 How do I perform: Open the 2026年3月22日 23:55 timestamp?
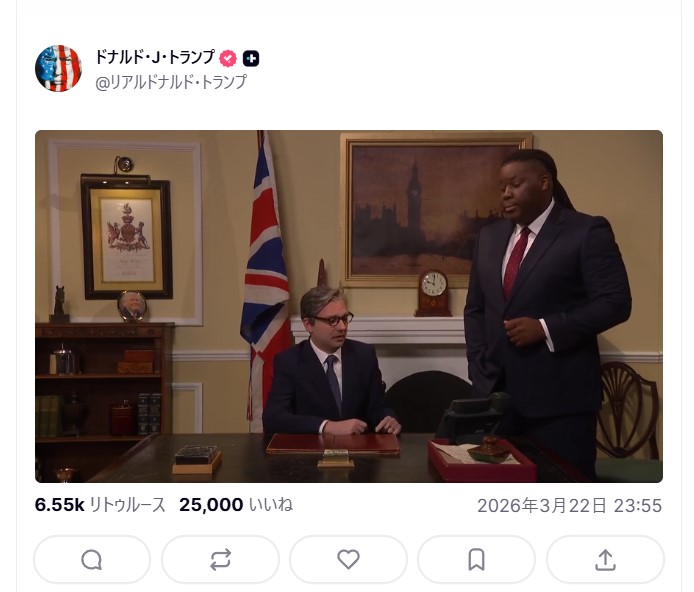coord(570,506)
